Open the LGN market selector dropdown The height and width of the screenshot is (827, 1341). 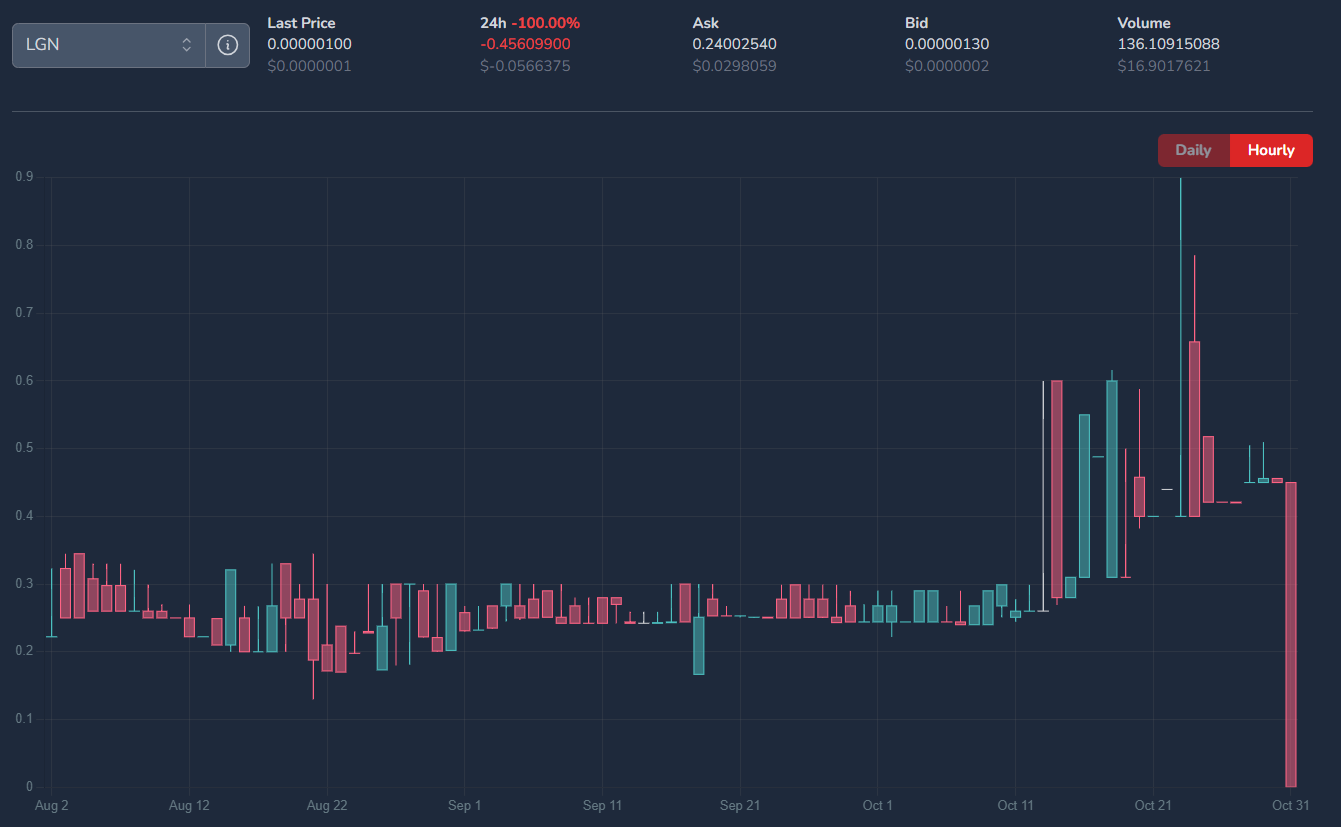(x=100, y=45)
